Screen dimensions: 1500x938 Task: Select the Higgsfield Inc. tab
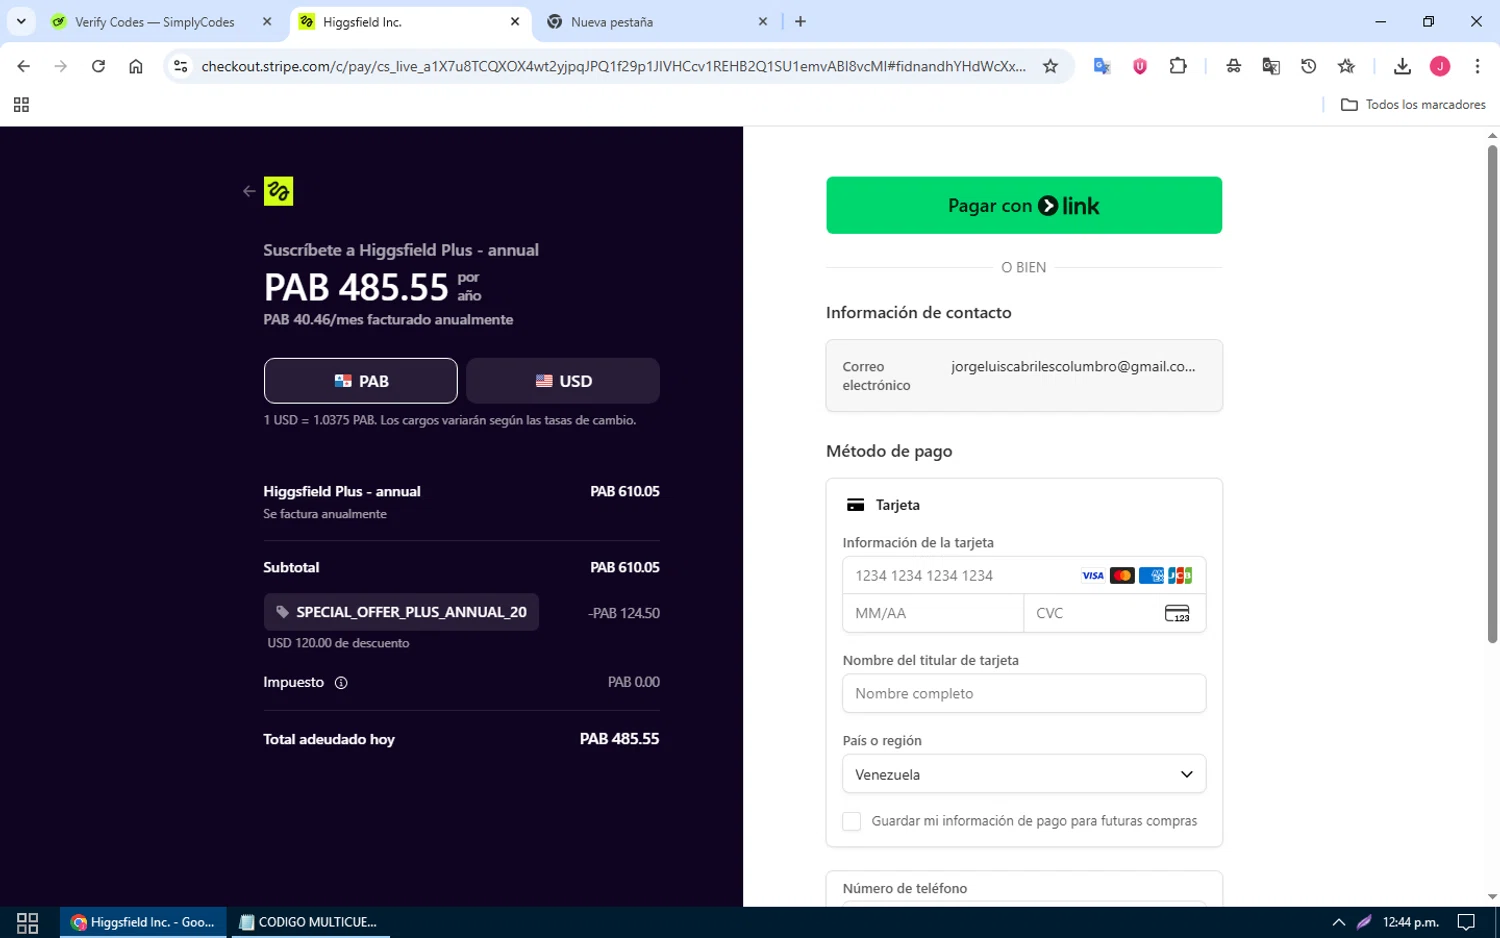coord(409,22)
